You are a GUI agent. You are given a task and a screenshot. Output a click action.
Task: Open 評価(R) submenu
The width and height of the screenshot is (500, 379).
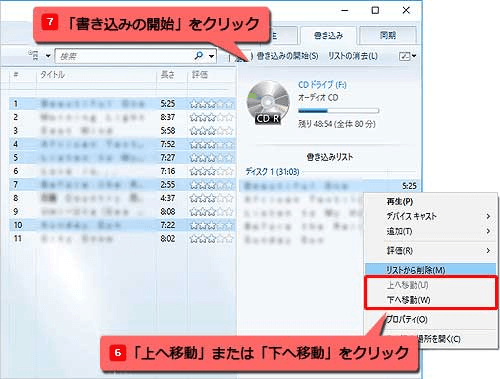coord(431,250)
